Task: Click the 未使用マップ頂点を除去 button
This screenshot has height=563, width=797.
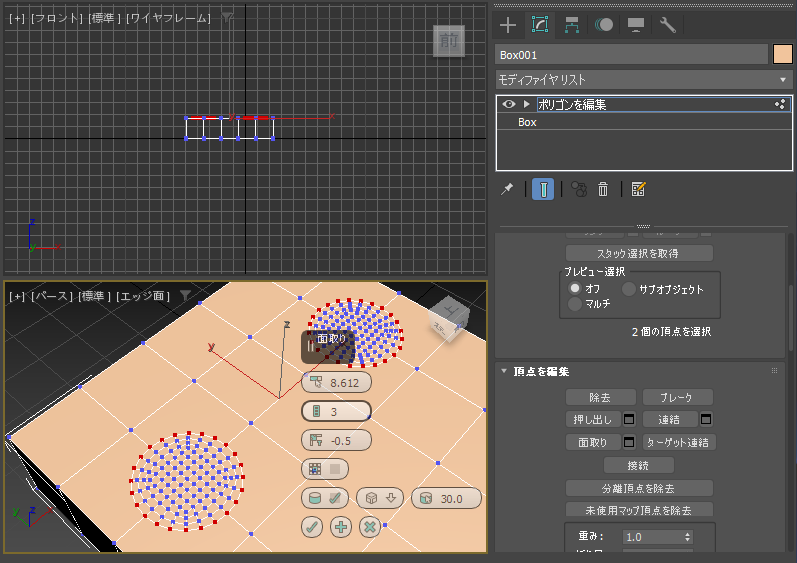Action: [x=639, y=510]
